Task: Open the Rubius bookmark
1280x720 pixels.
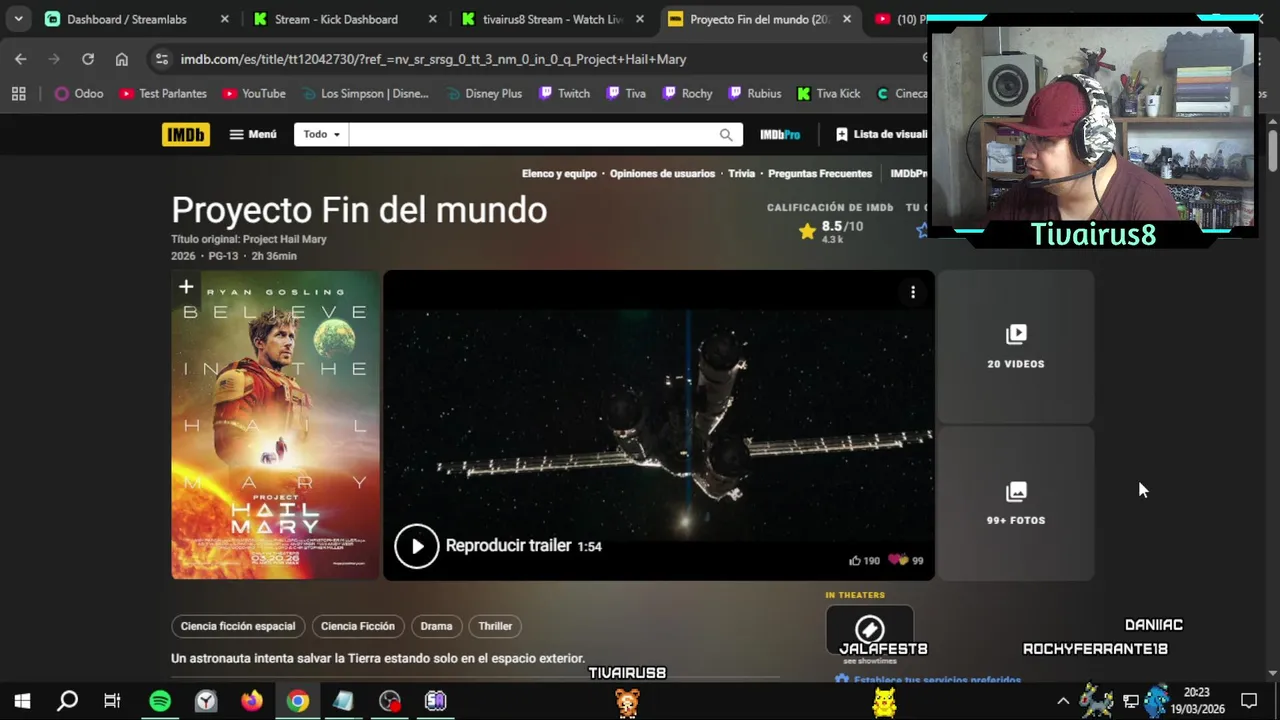Action: coord(754,93)
